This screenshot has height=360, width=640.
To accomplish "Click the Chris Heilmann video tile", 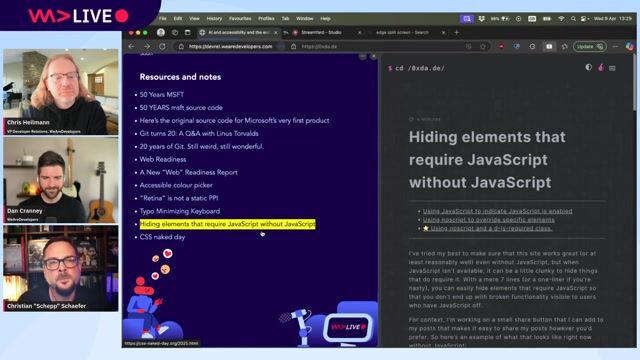I will pyautogui.click(x=61, y=92).
